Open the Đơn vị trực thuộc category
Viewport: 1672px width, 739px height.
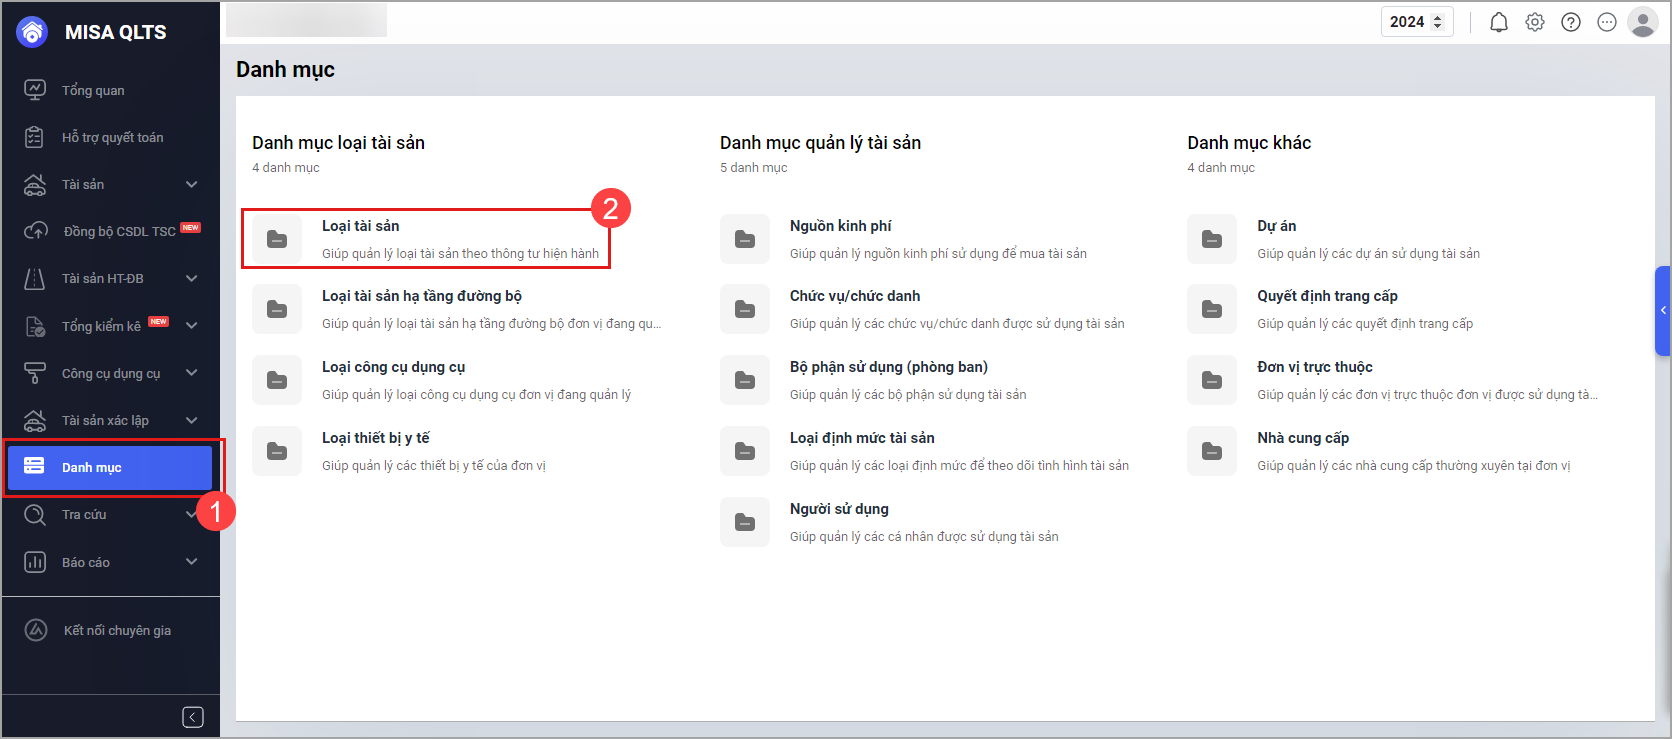coord(1394,380)
